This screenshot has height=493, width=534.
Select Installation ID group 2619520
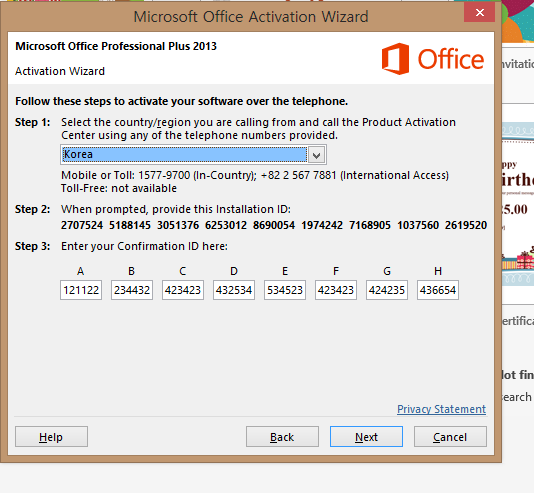[466, 225]
